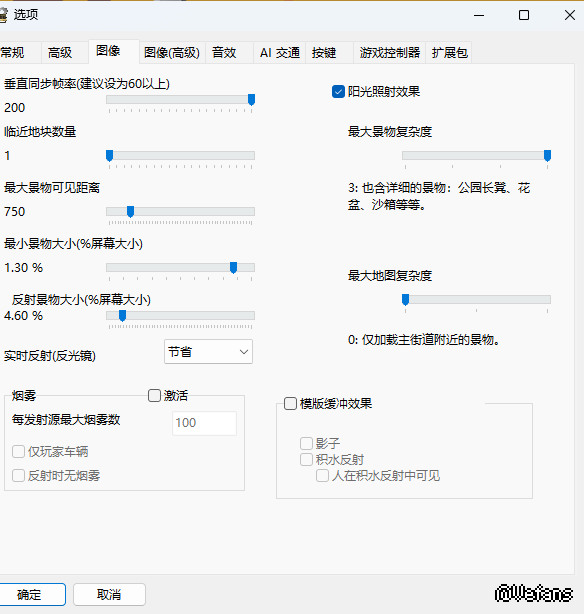584x614 pixels.
Task: Click the 最大景物可见距离 slider handle
Action: [x=130, y=212]
